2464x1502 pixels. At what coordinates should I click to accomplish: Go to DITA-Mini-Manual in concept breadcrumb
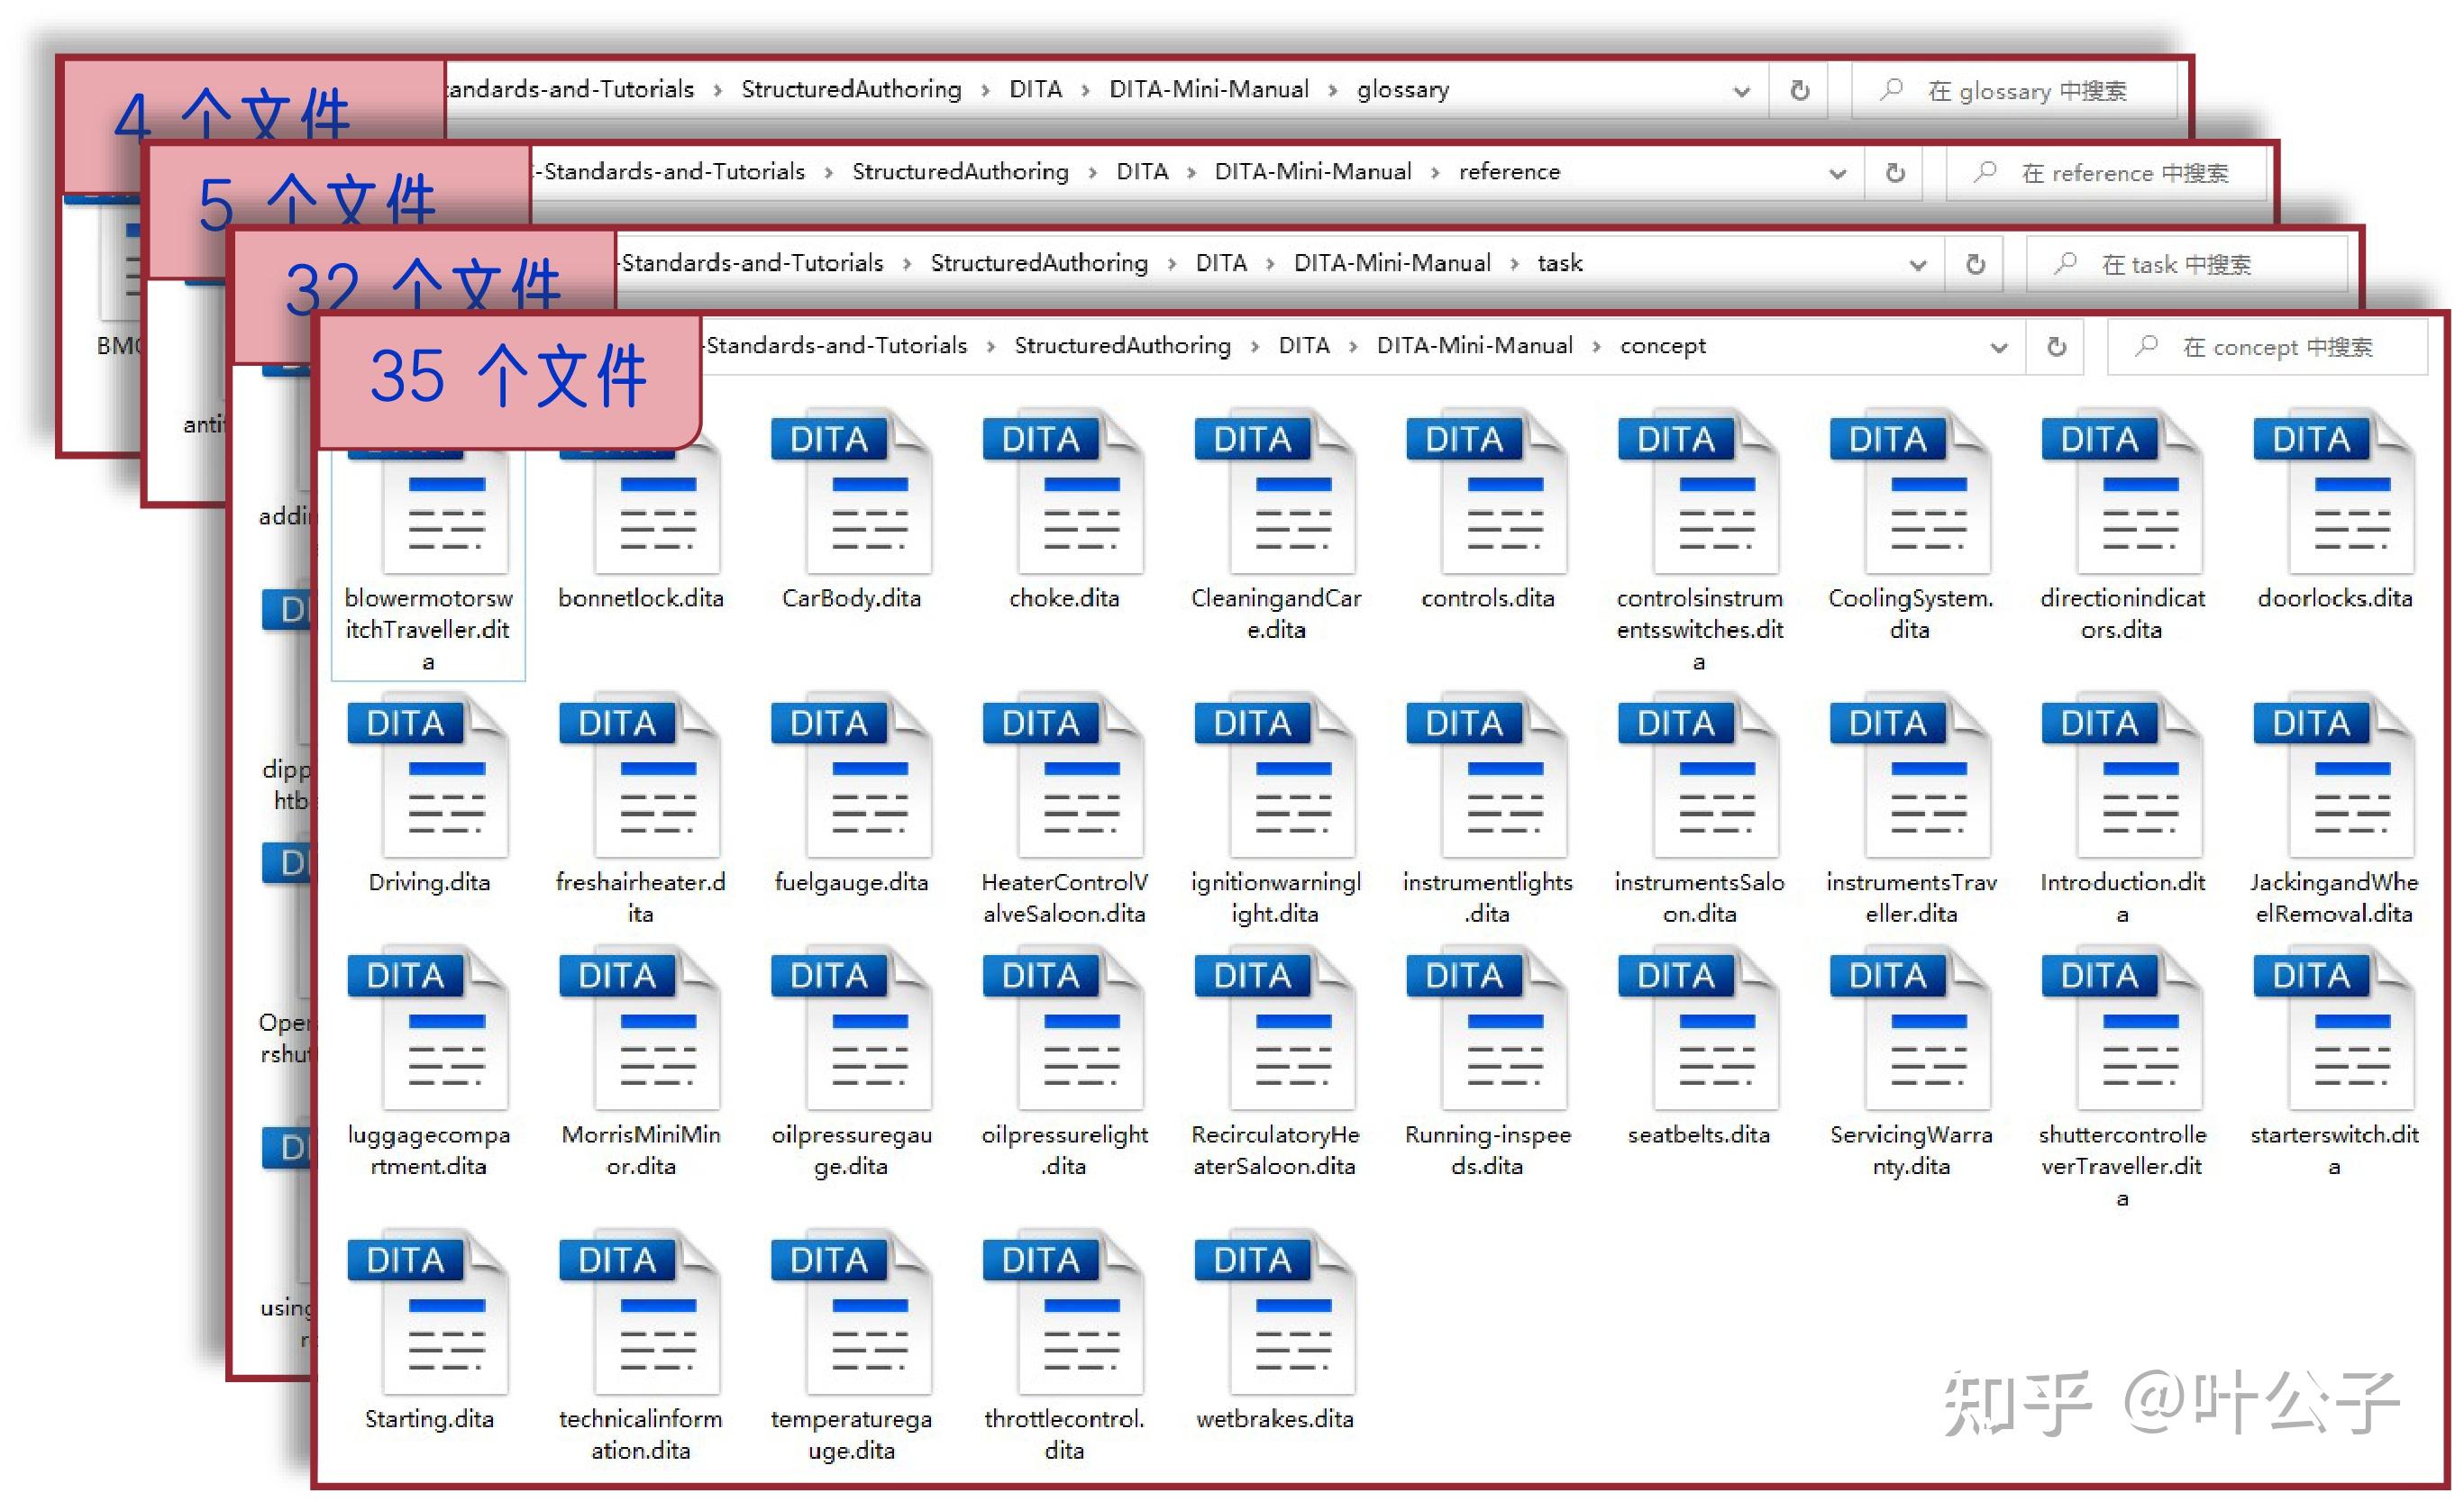click(1475, 346)
